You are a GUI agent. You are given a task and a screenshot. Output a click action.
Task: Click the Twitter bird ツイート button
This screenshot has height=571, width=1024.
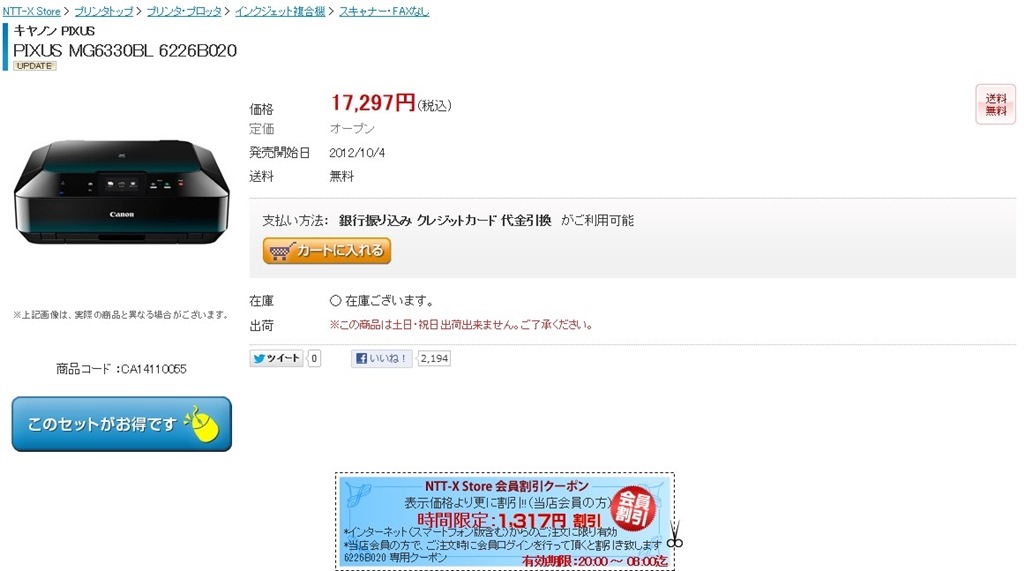tap(276, 358)
